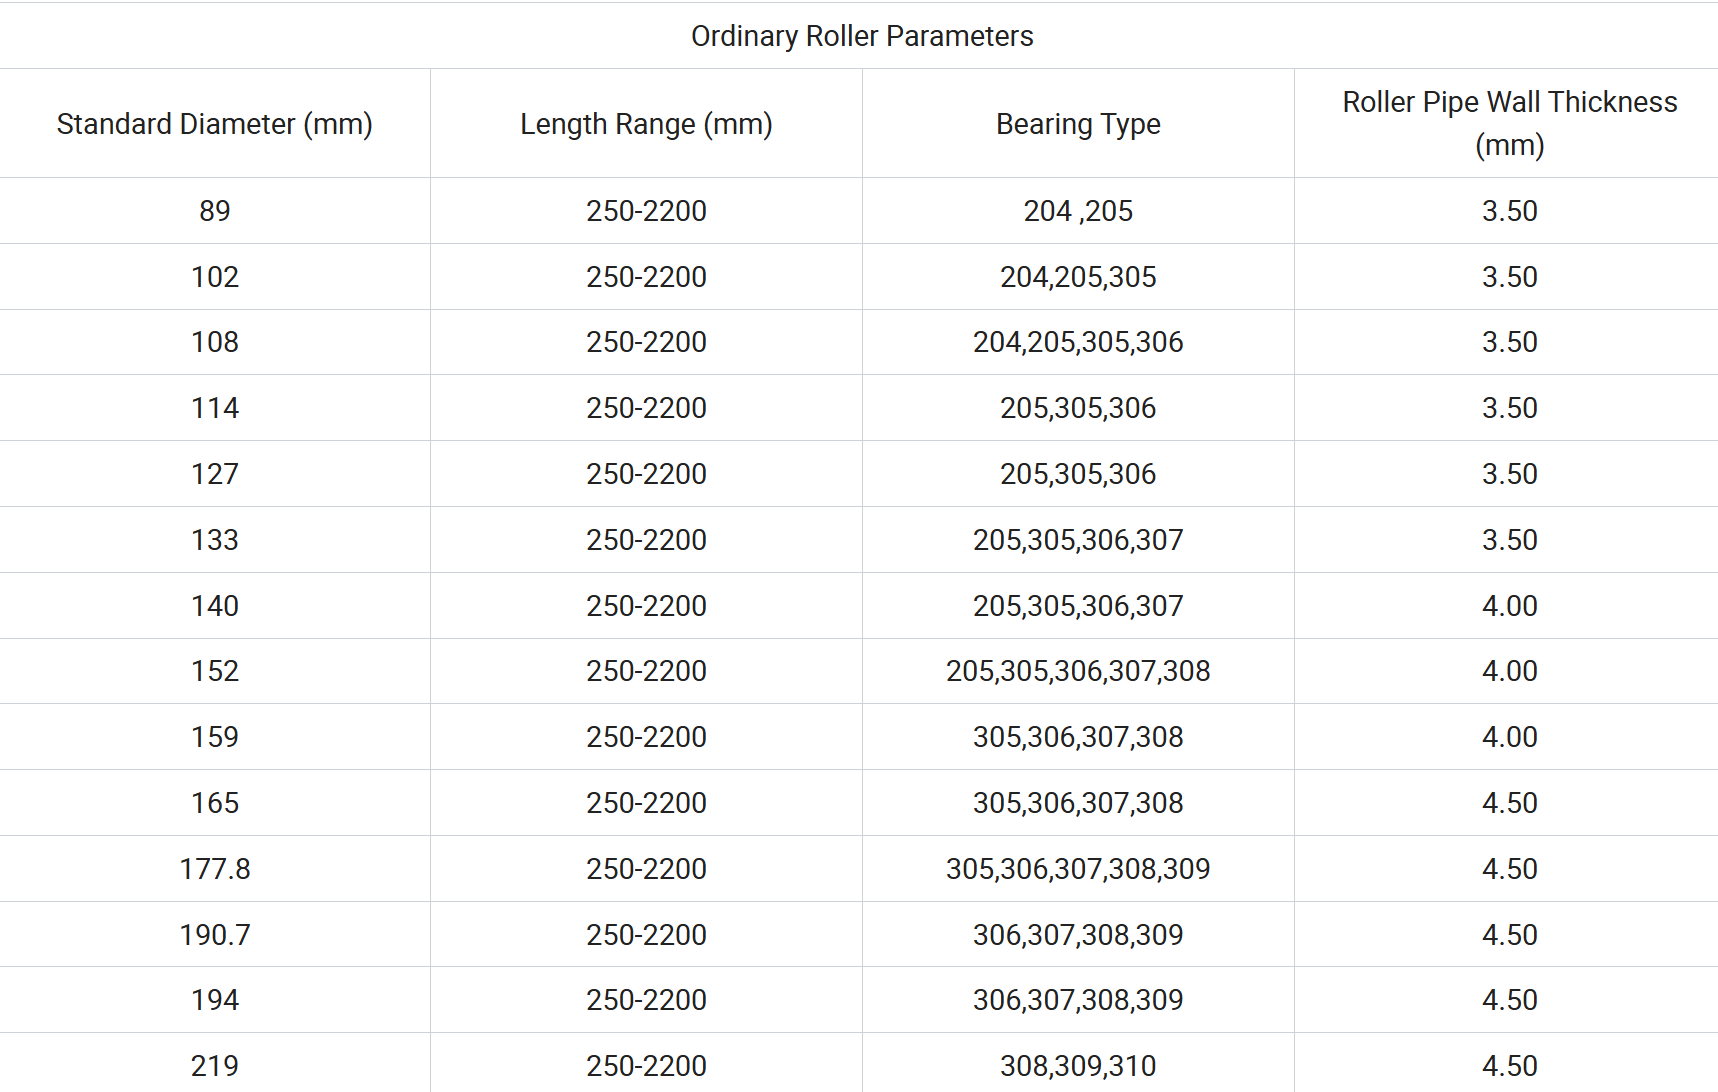Screen dimensions: 1718x1092
Task: Click the Roller Pipe Wall Thickness header
Action: tap(1510, 123)
